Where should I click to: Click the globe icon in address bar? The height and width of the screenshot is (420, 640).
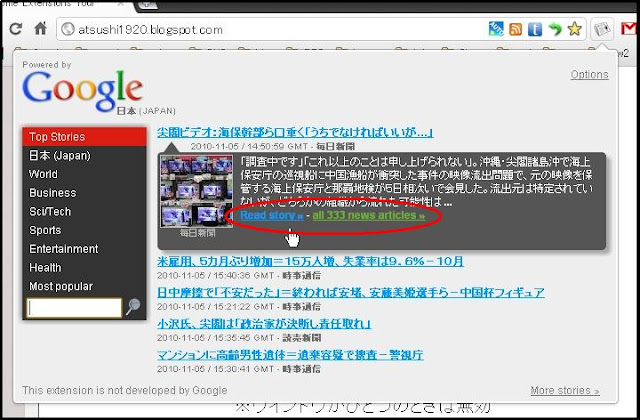tap(68, 29)
